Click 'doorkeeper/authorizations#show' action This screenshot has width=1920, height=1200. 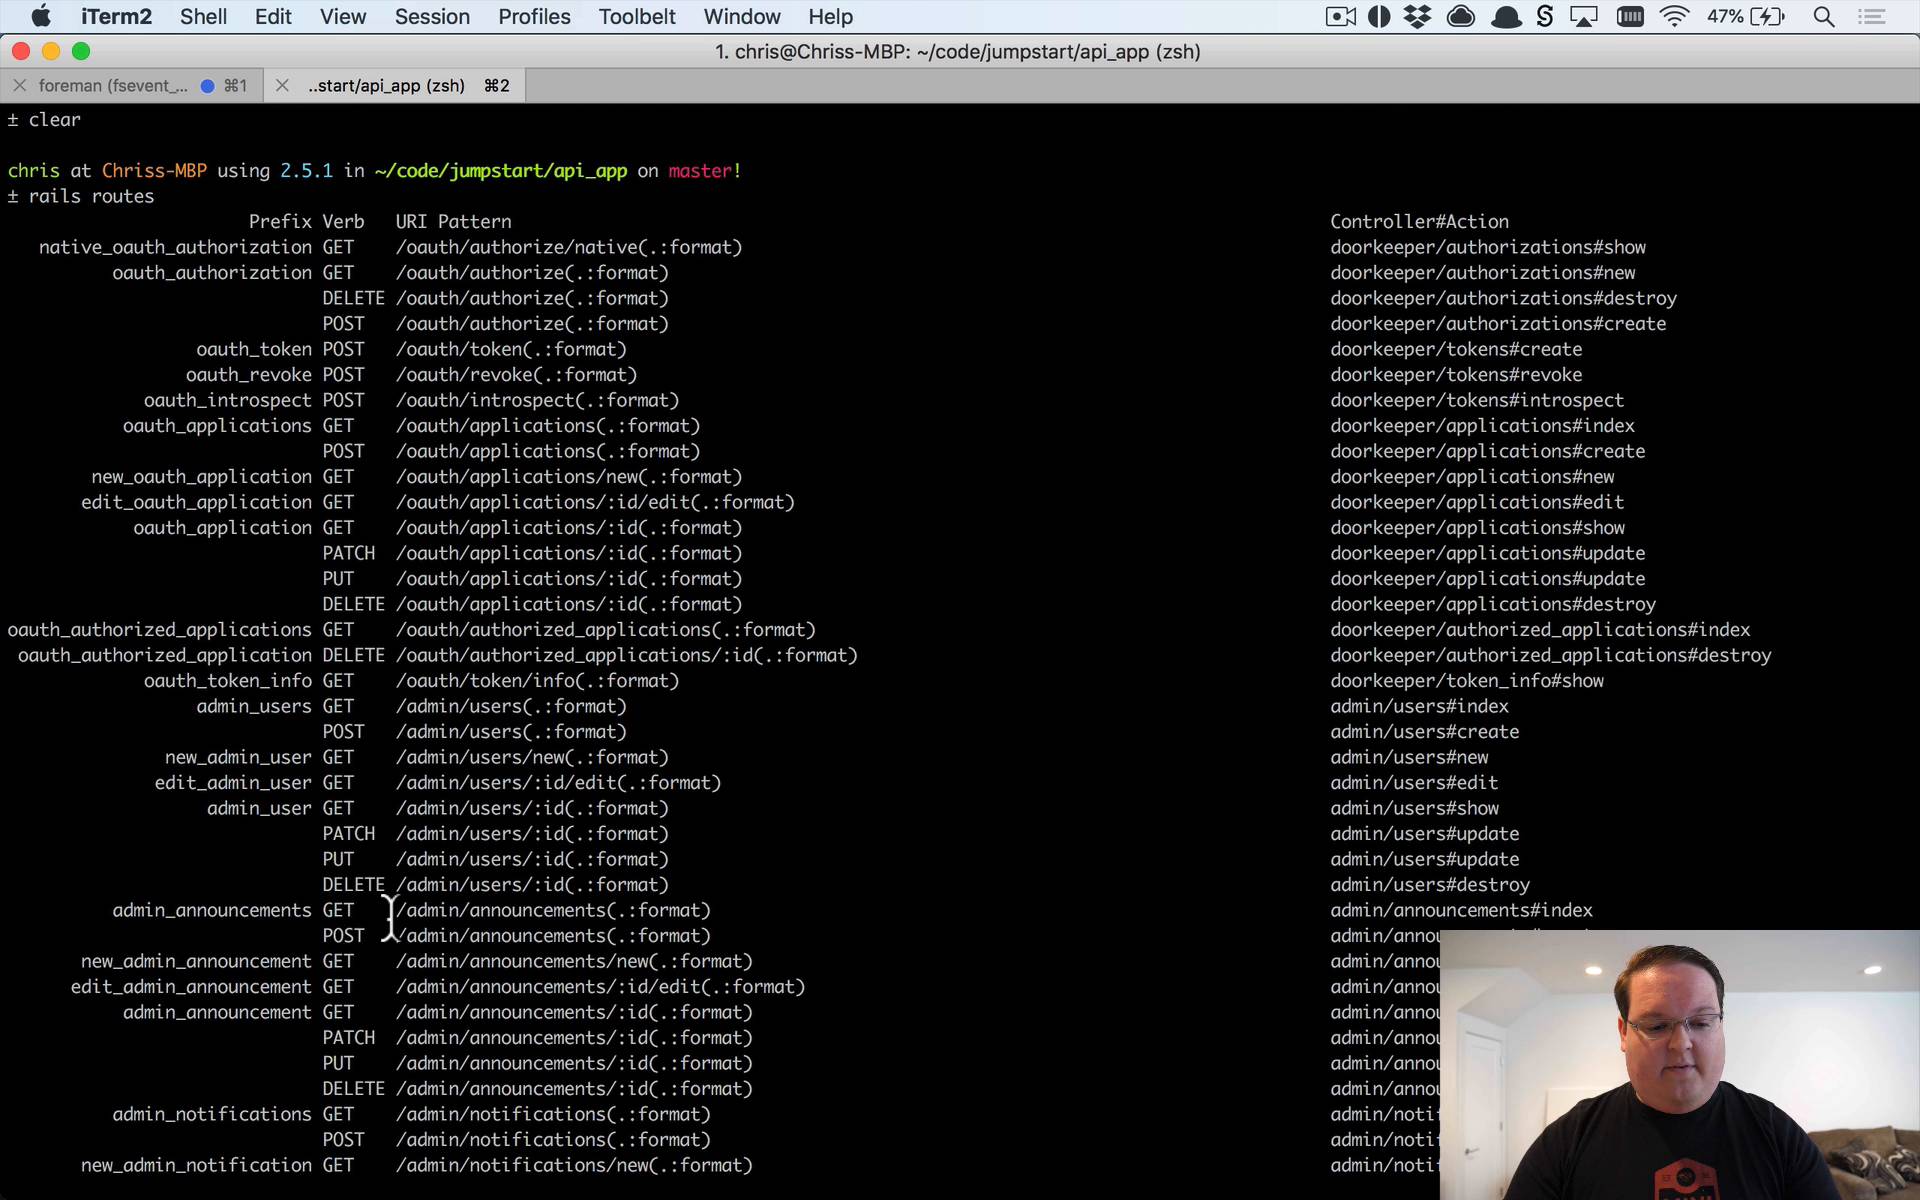tap(1488, 247)
